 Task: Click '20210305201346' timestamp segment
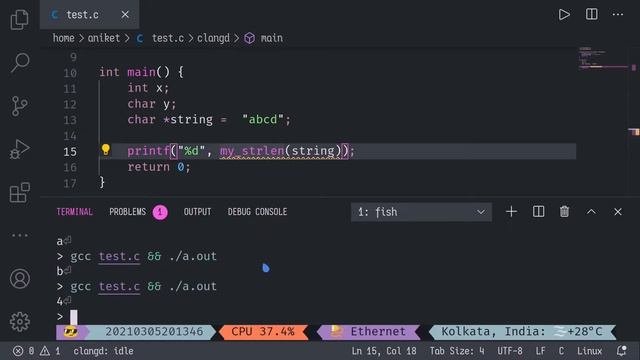(x=154, y=331)
